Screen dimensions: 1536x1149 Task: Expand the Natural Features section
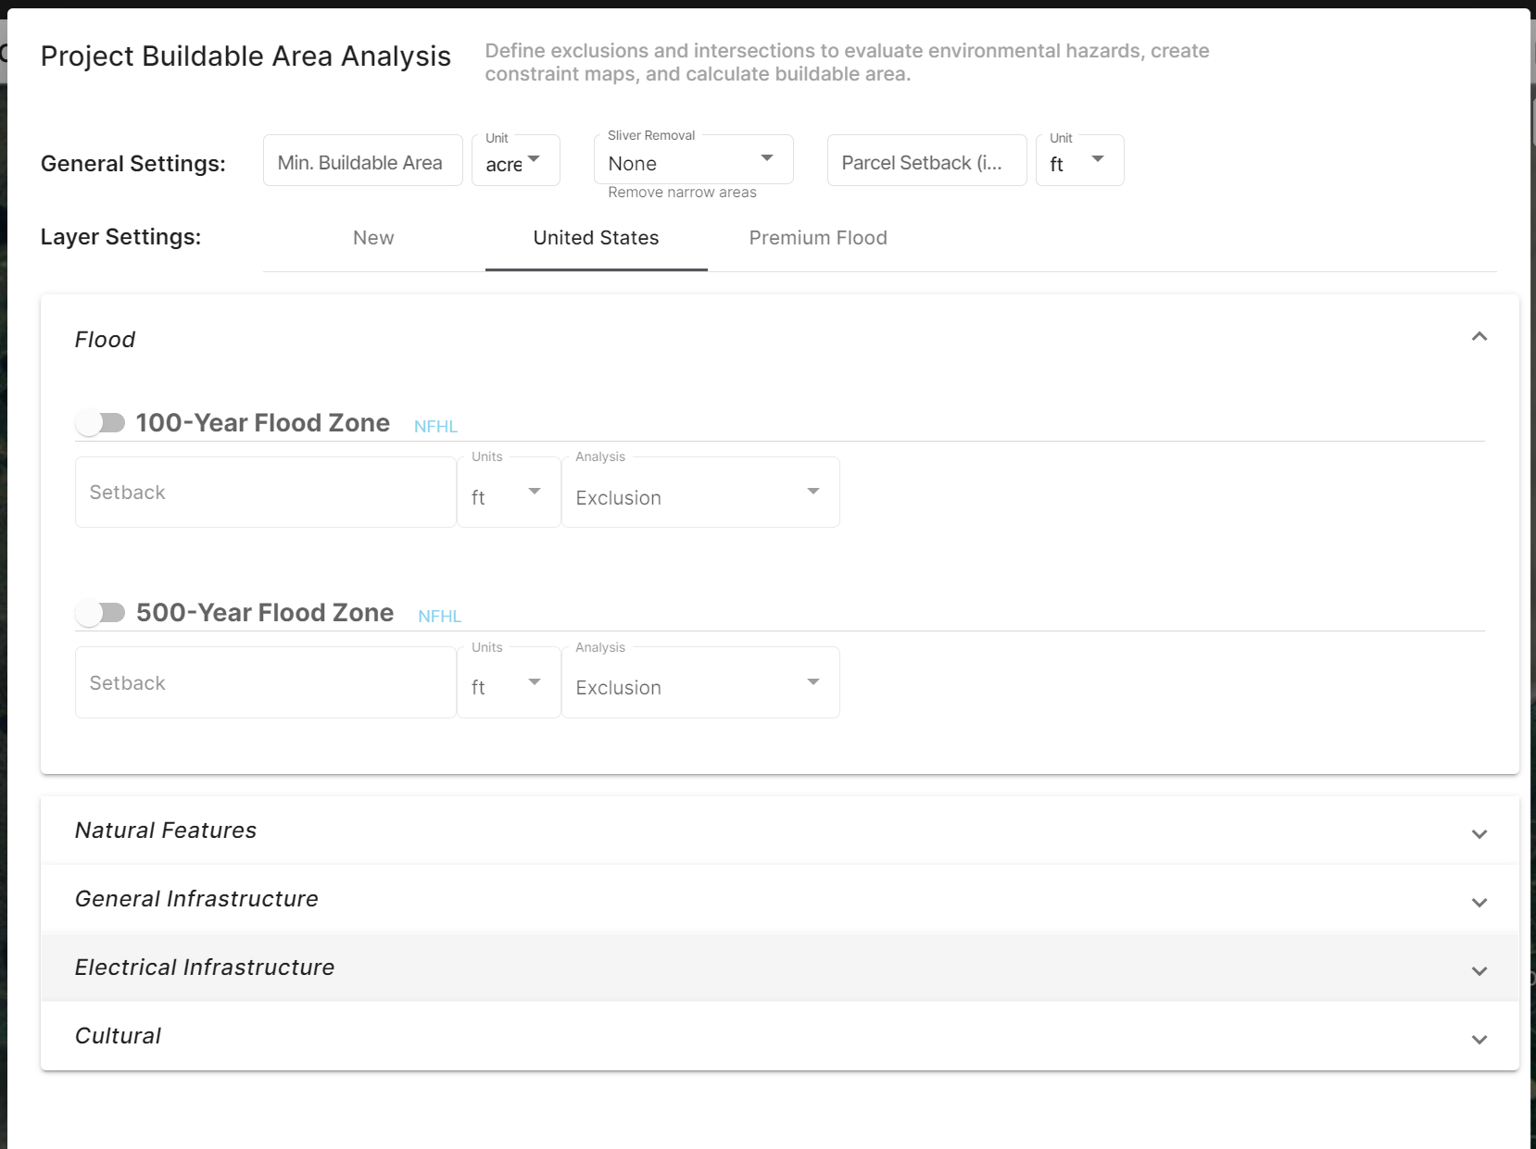point(1479,832)
